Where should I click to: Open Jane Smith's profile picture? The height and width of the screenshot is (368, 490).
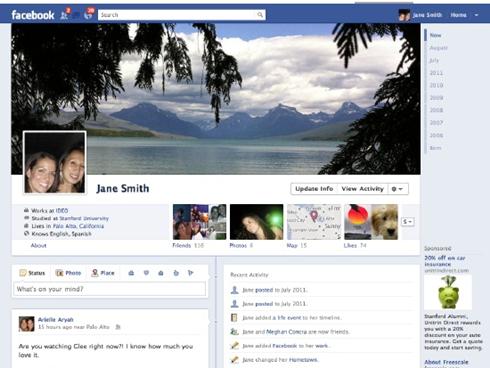(x=55, y=163)
